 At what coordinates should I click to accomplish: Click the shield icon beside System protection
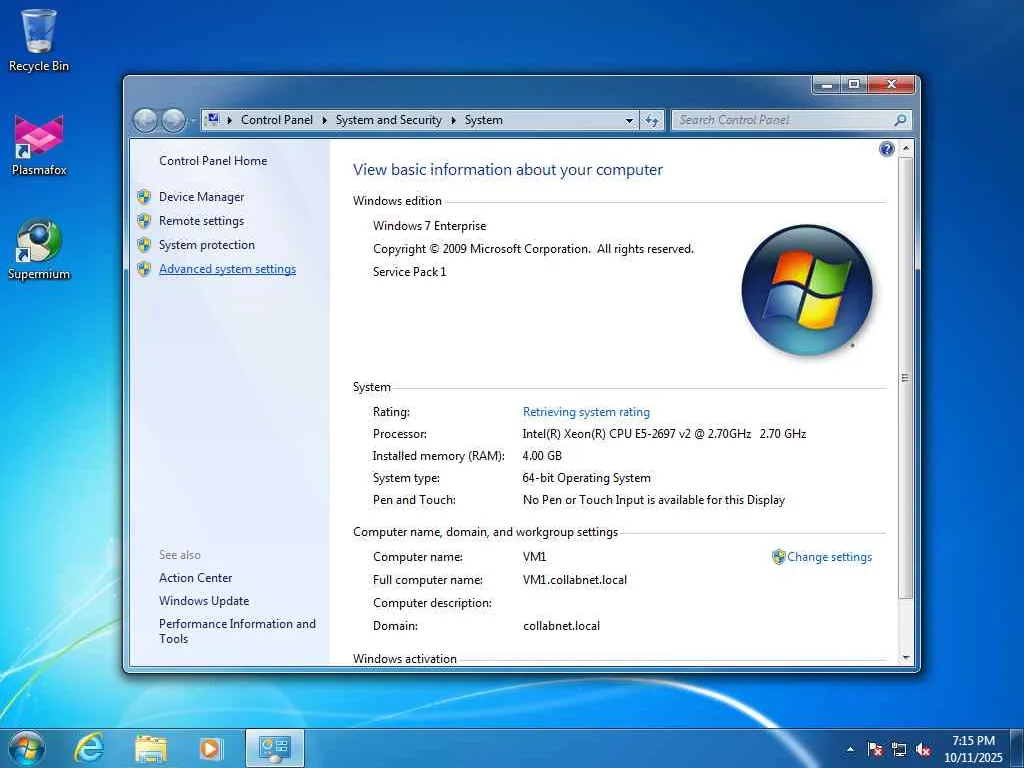[144, 245]
